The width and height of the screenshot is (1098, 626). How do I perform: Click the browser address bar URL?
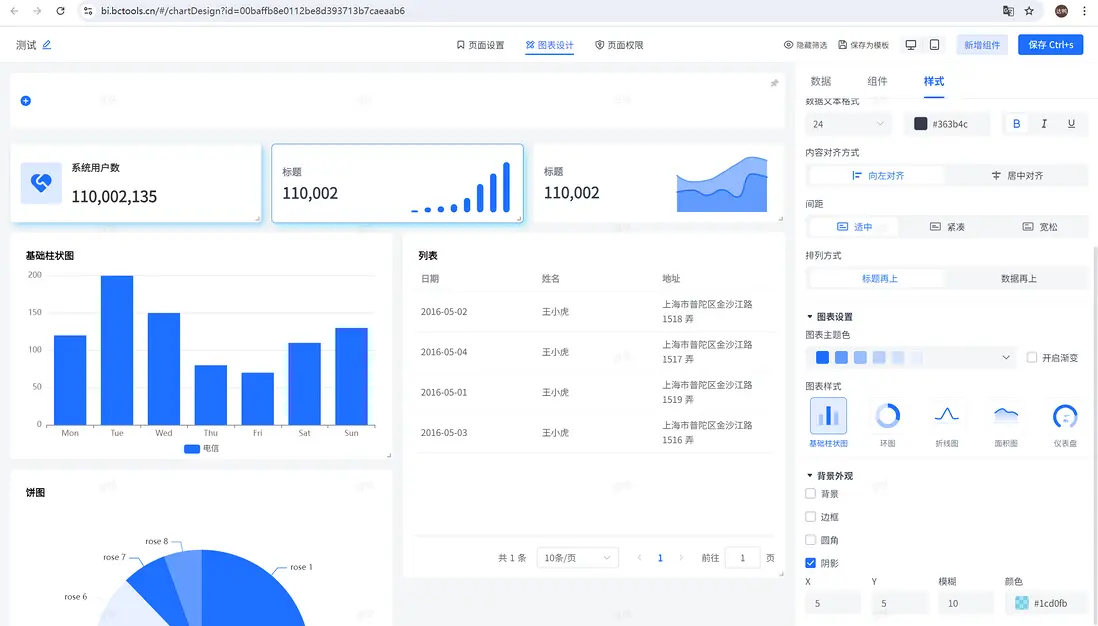click(253, 11)
